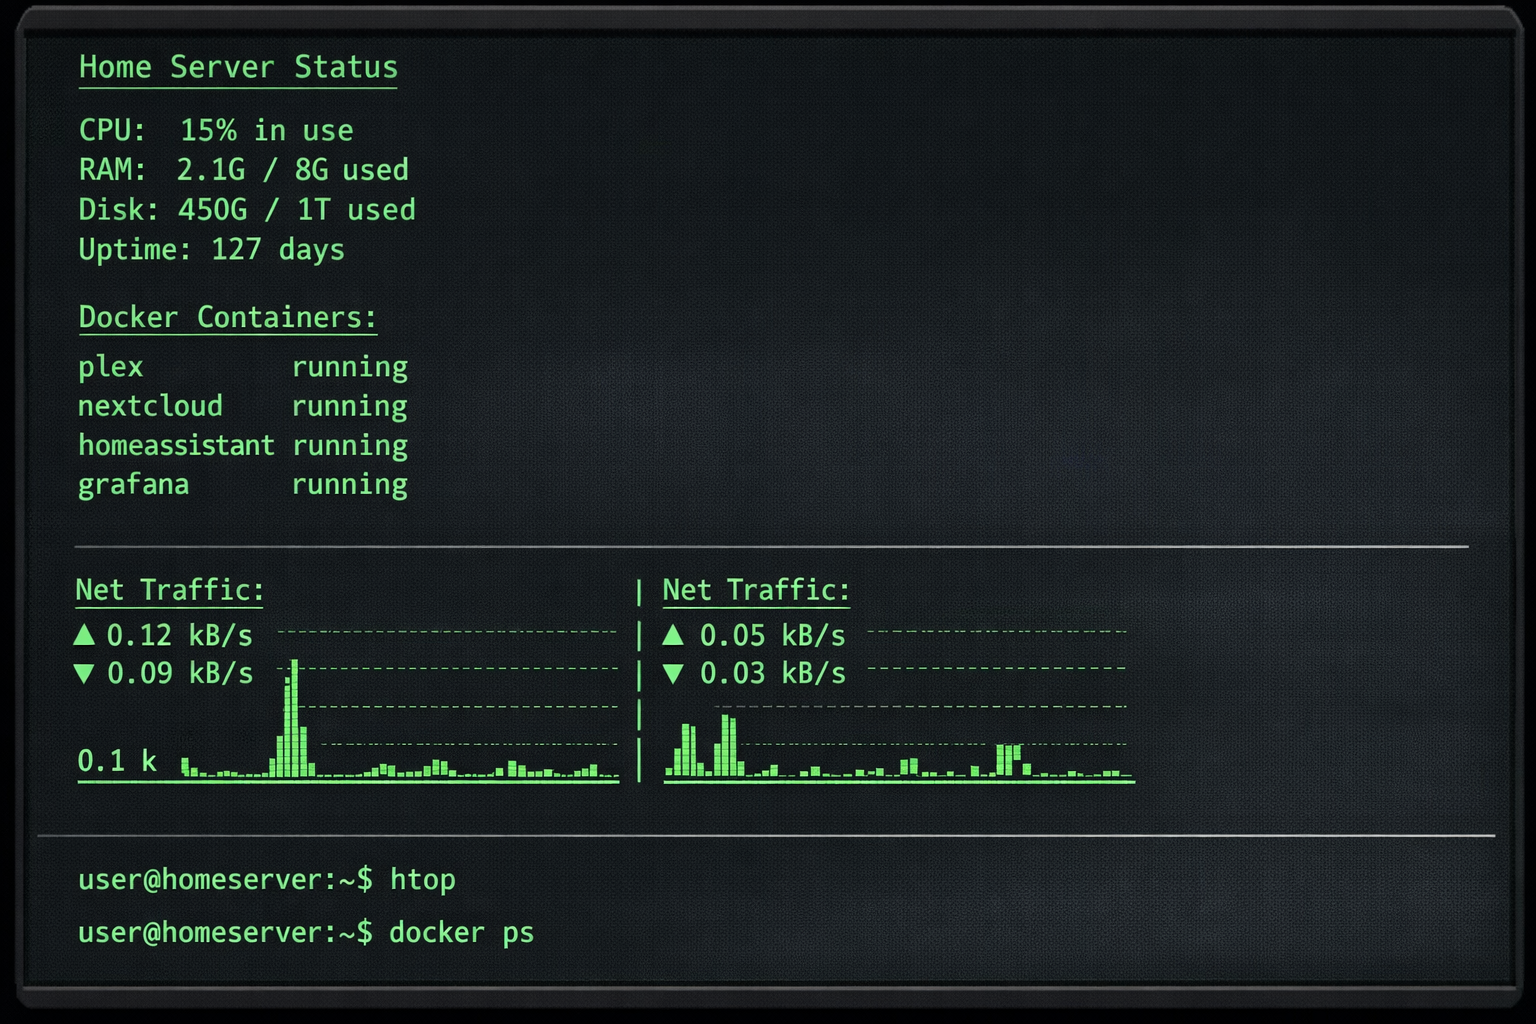Click the upload arrow in left Net Traffic panel
Viewport: 1536px width, 1024px height.
click(84, 634)
